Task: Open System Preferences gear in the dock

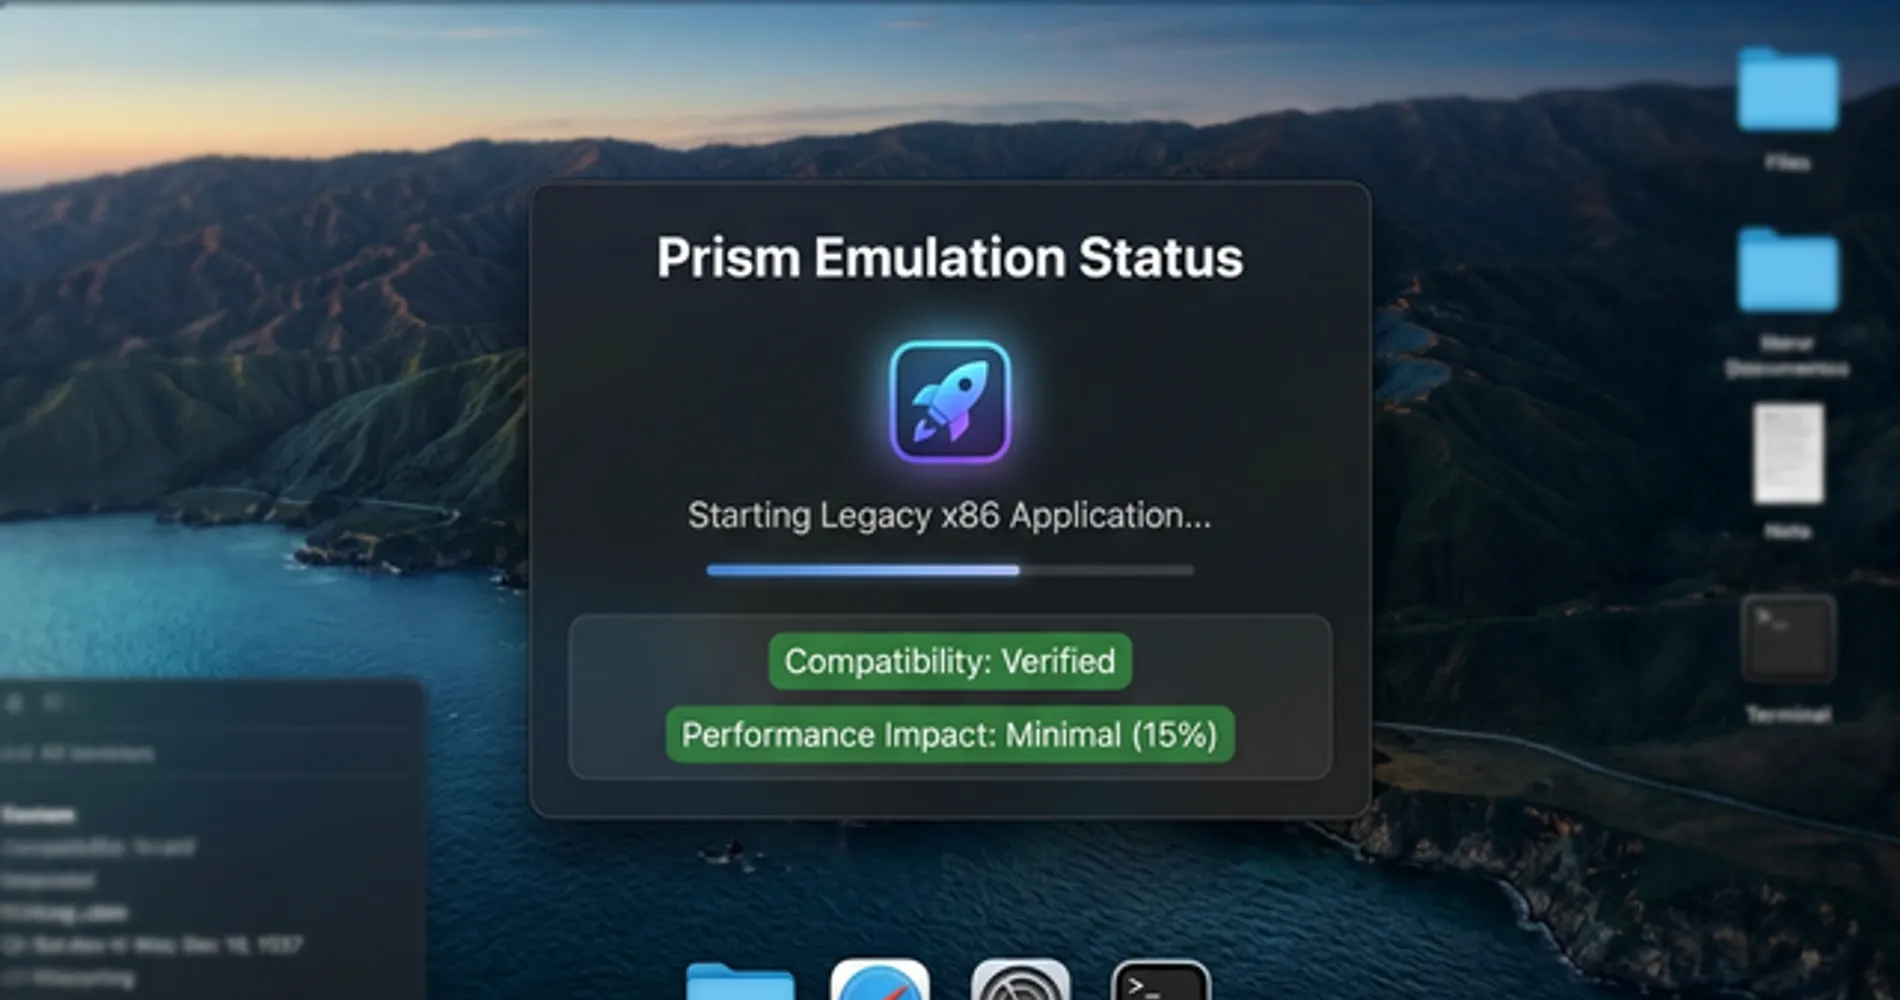Action: point(1020,980)
